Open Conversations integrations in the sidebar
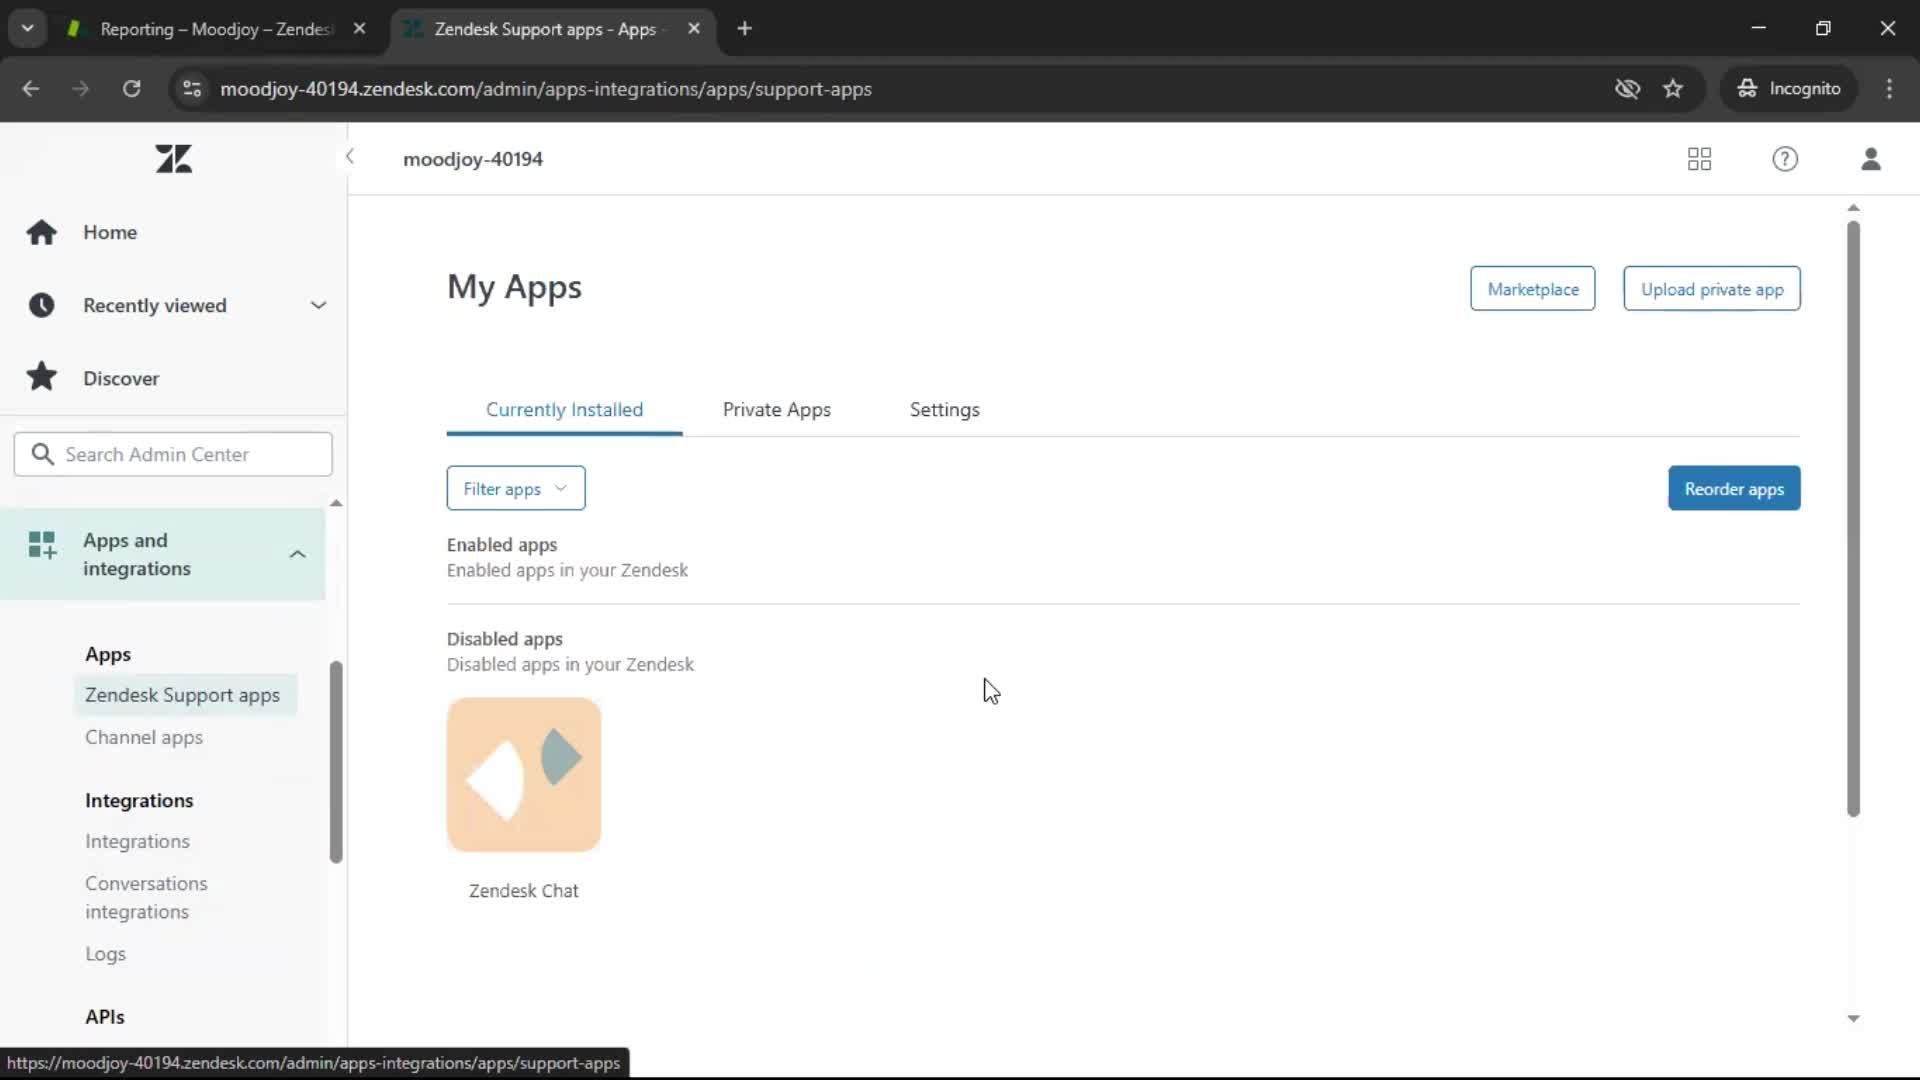 coord(146,897)
